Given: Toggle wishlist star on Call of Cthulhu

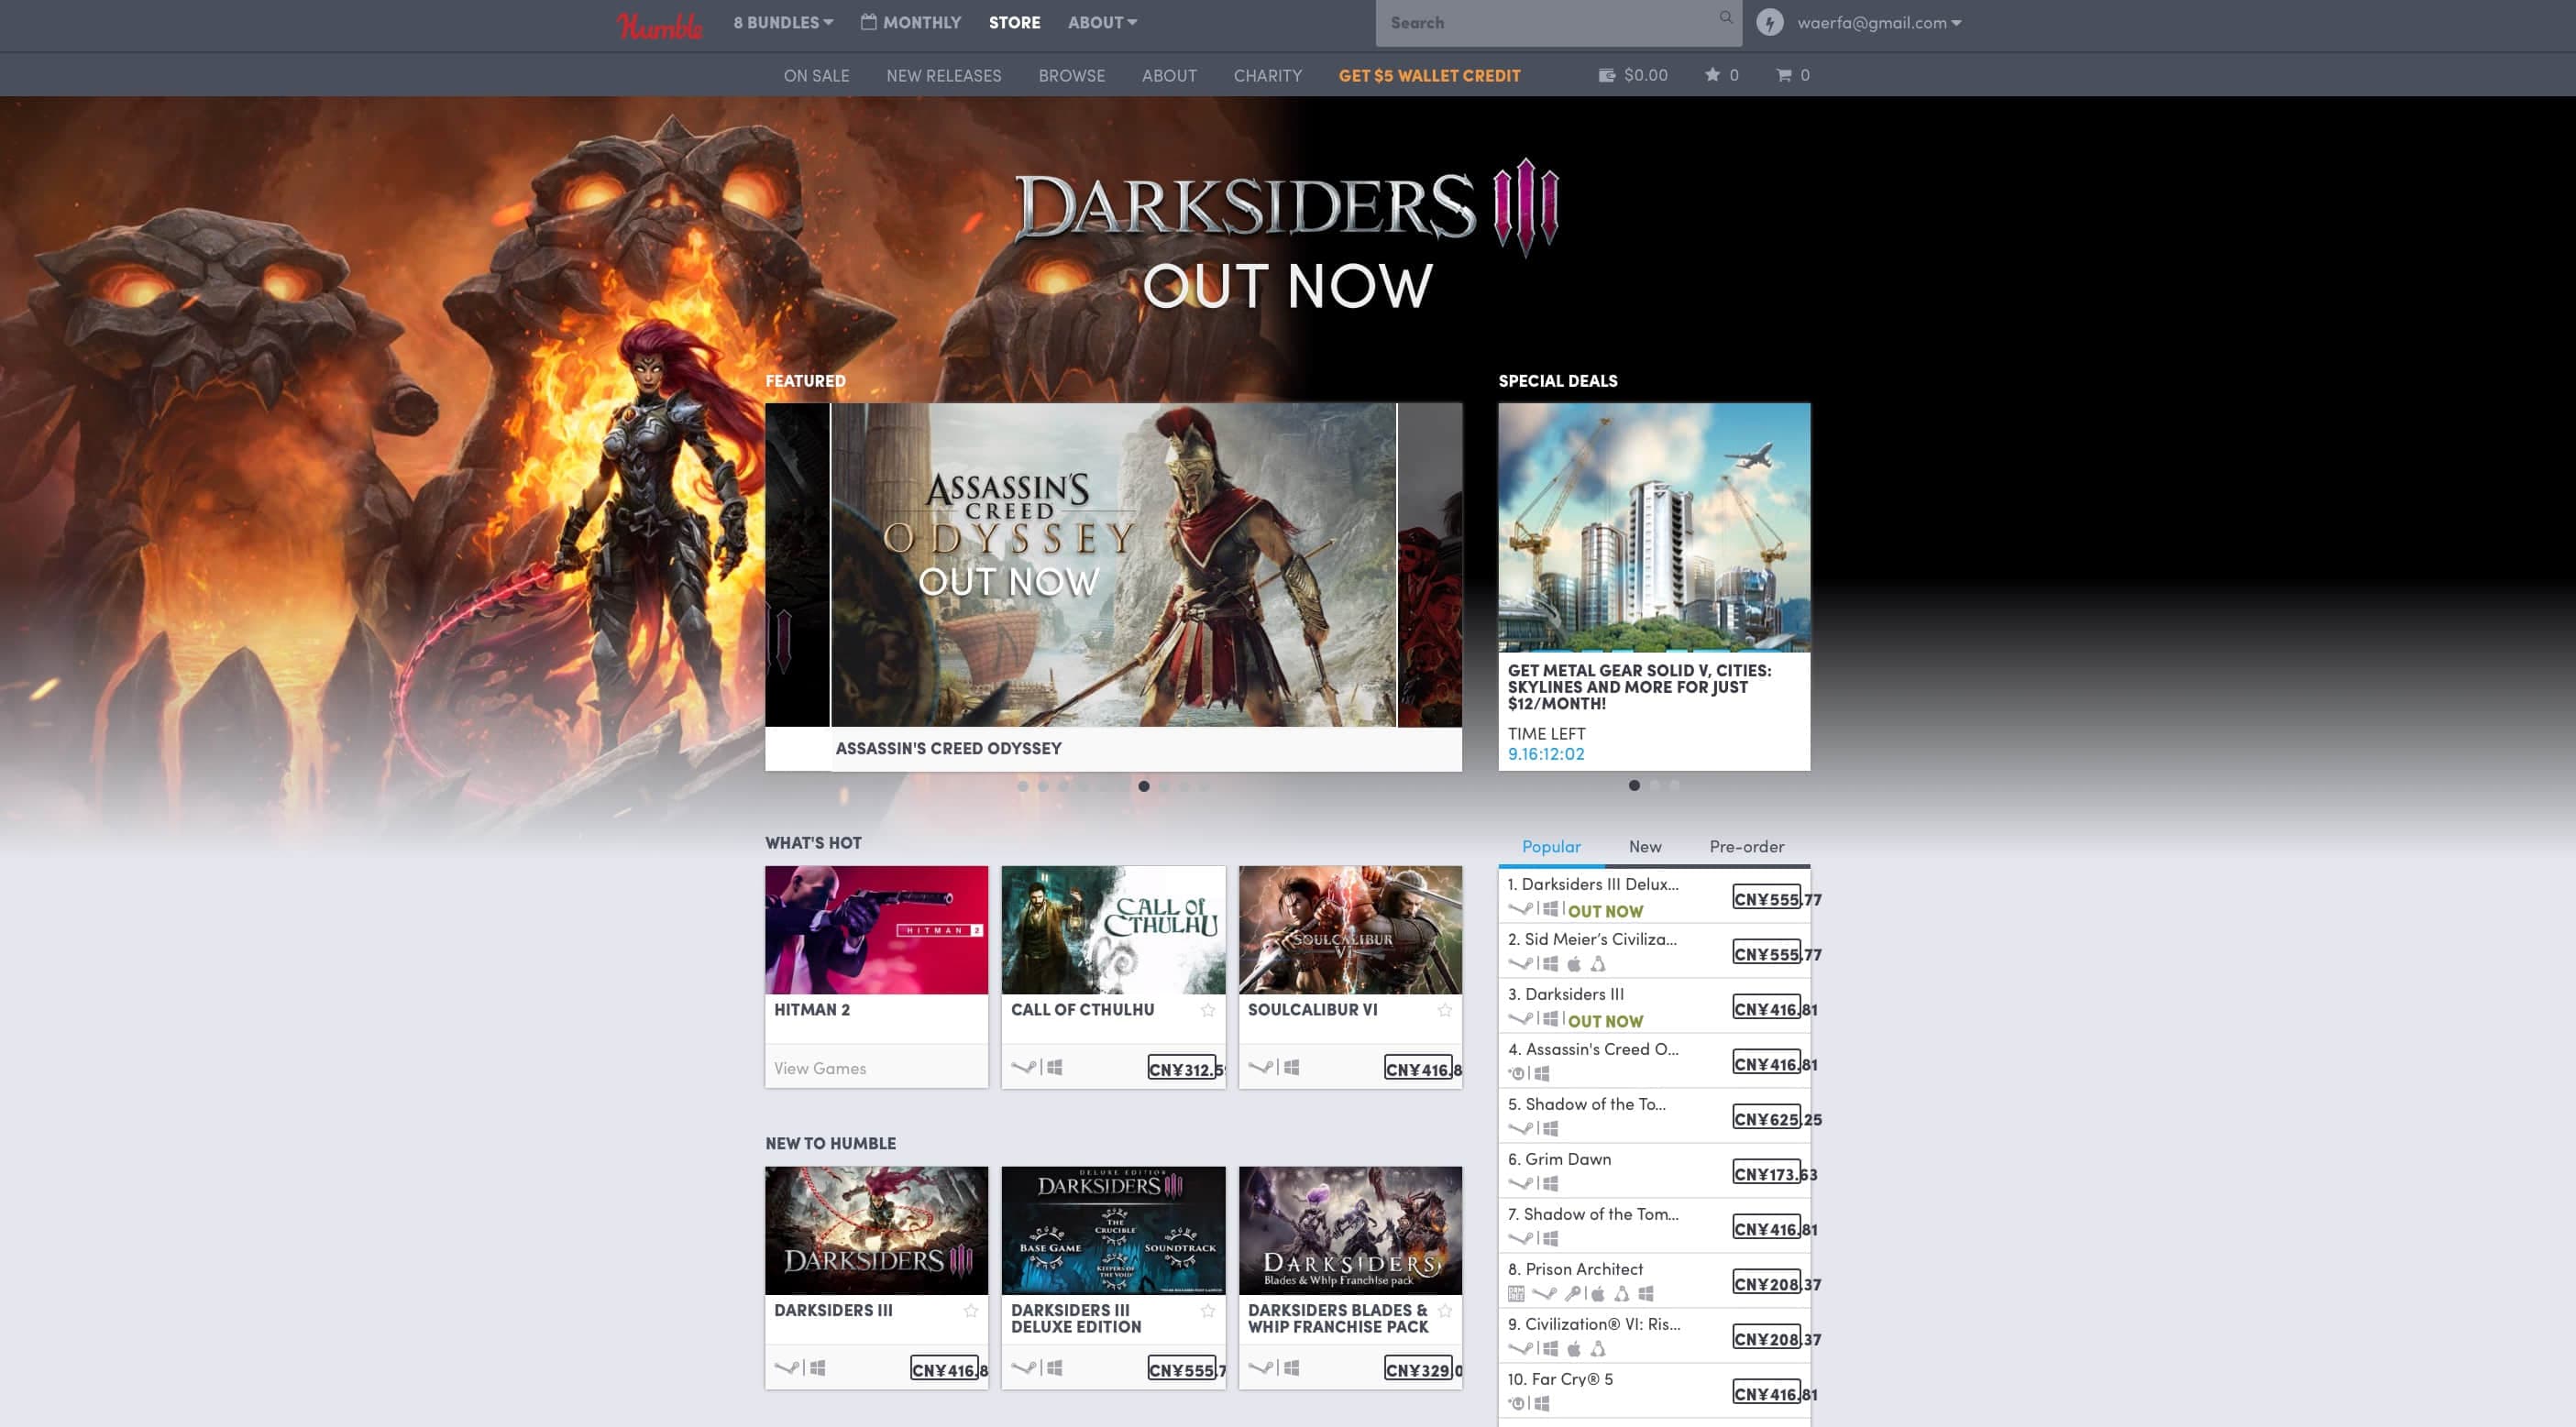Looking at the screenshot, I should (x=1208, y=1010).
